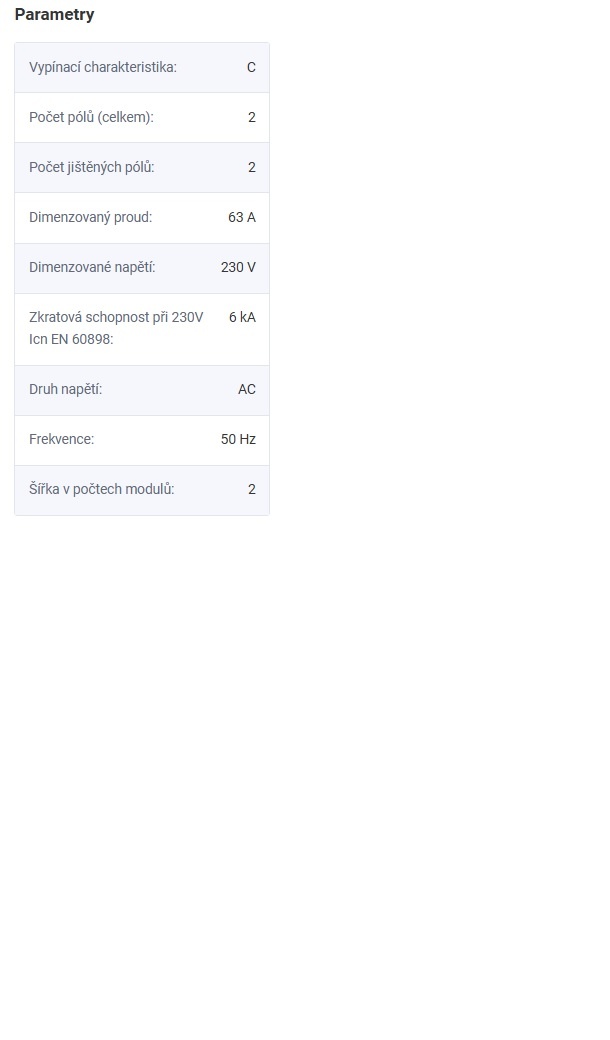
Task: Click the 'Dimenzovaný proud:' label
Action: click(90, 217)
